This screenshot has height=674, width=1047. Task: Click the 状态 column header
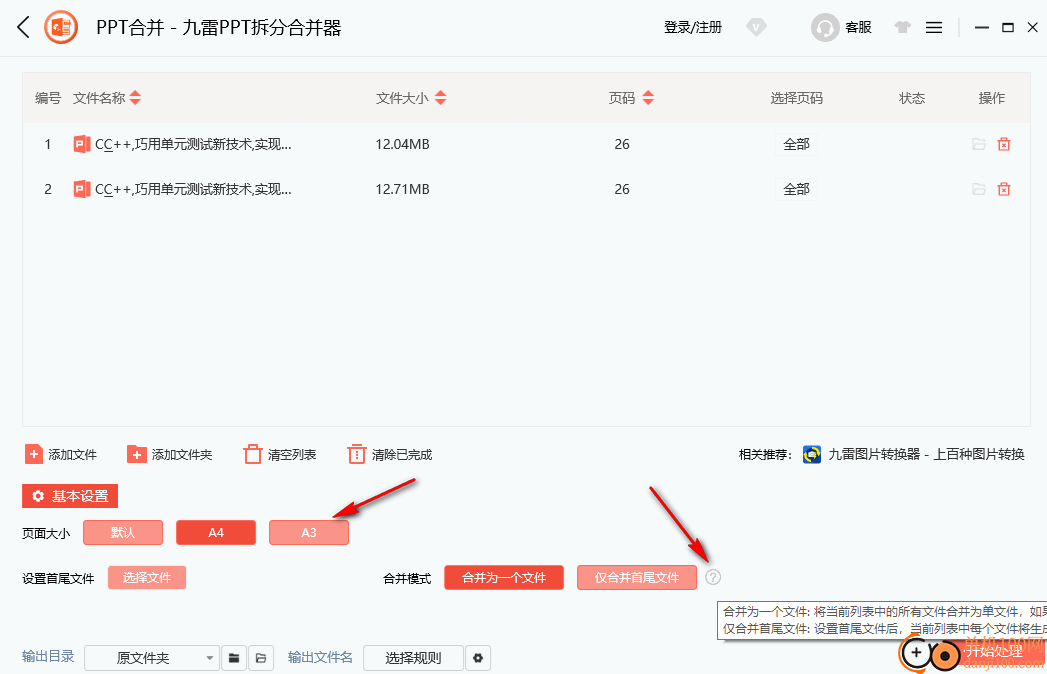[x=912, y=98]
